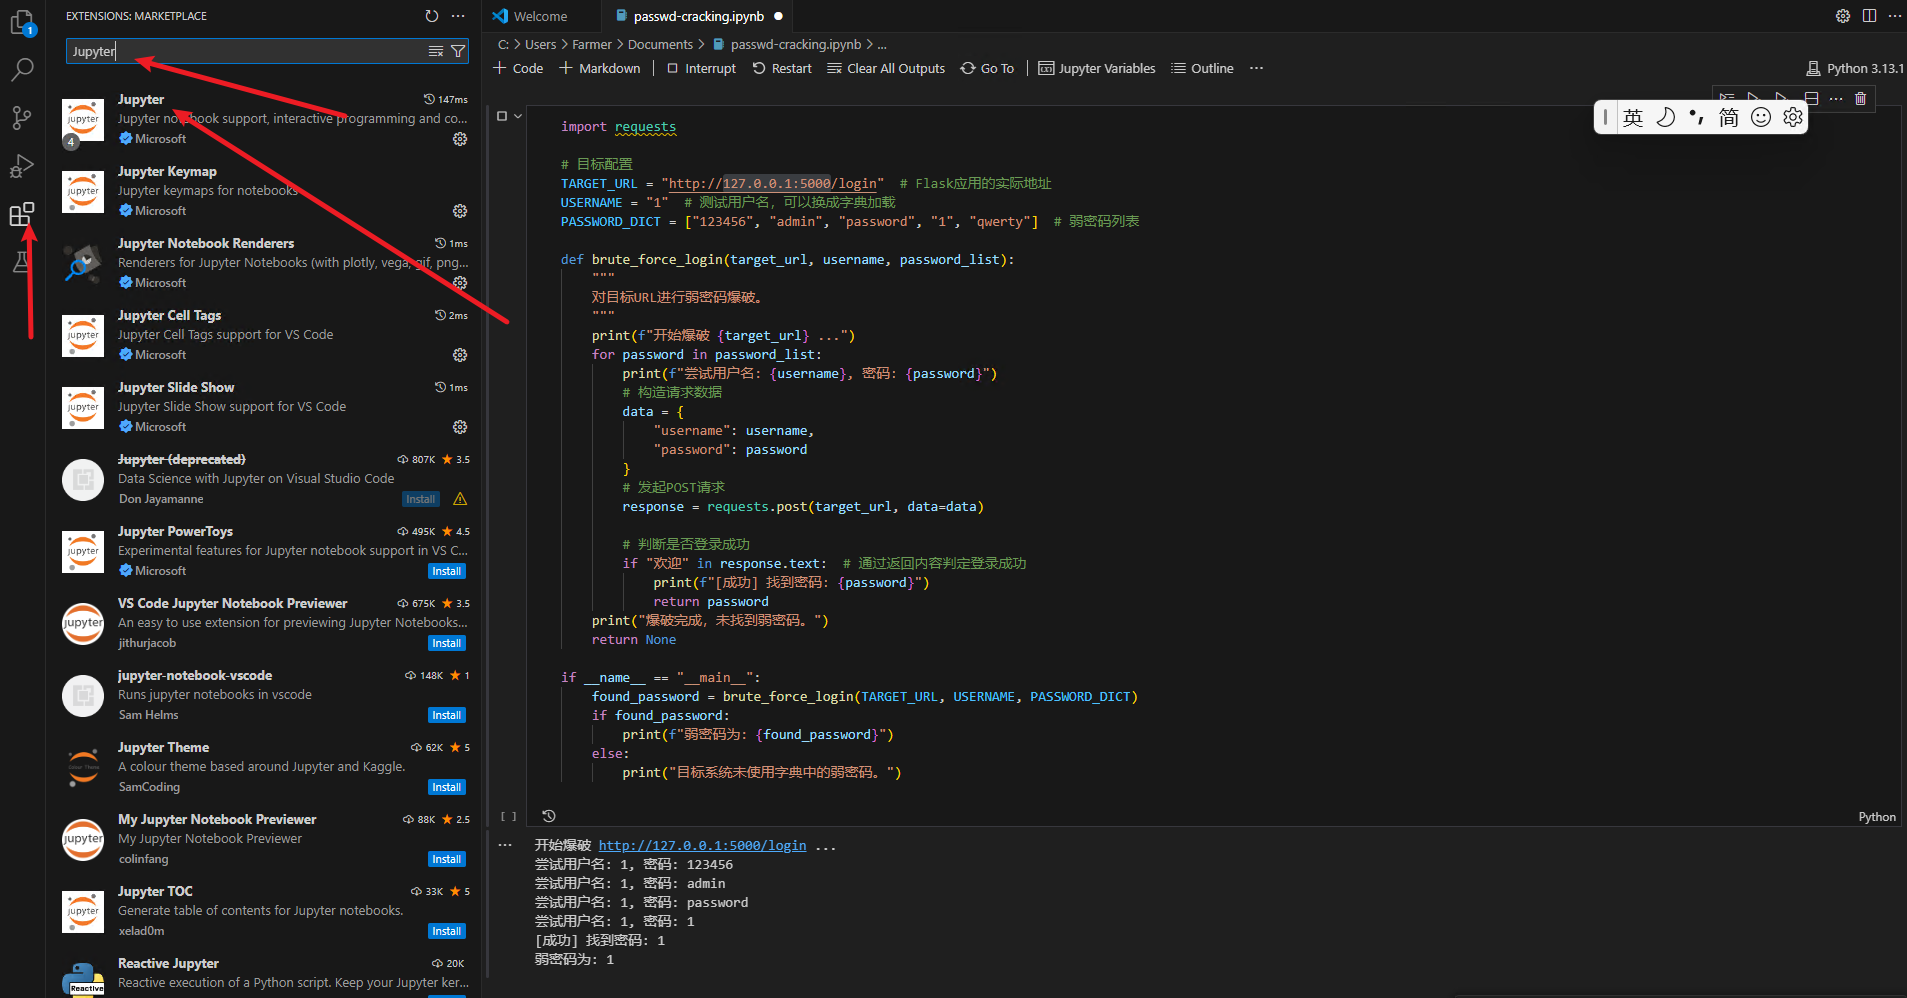
Task: Expand the Farmer breadcrumb
Action: point(592,44)
